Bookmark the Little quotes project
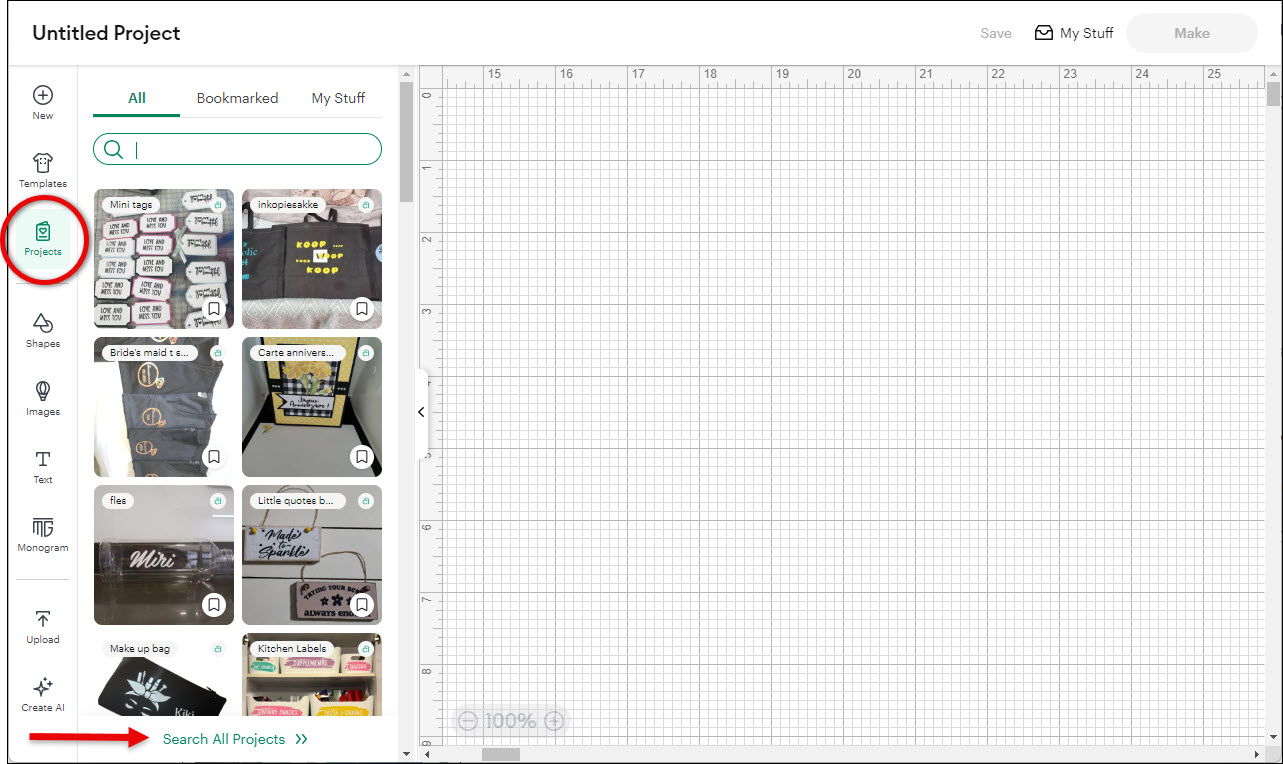This screenshot has height=764, width=1283. click(362, 605)
